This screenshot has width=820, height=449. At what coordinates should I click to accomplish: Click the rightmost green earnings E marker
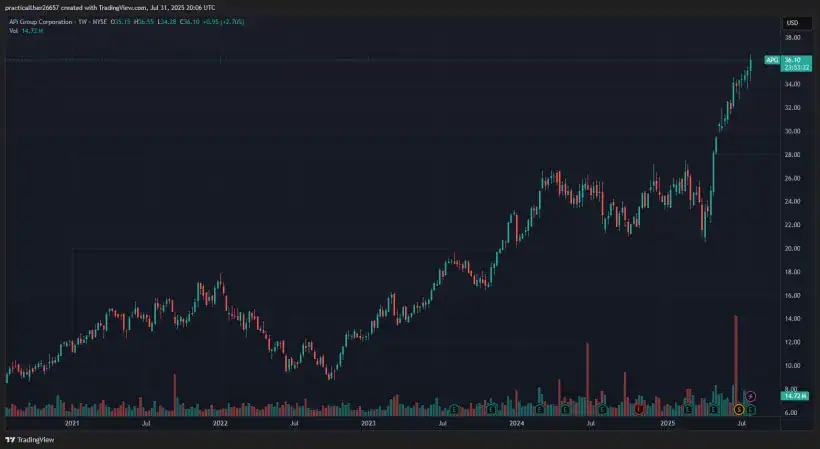pos(751,410)
